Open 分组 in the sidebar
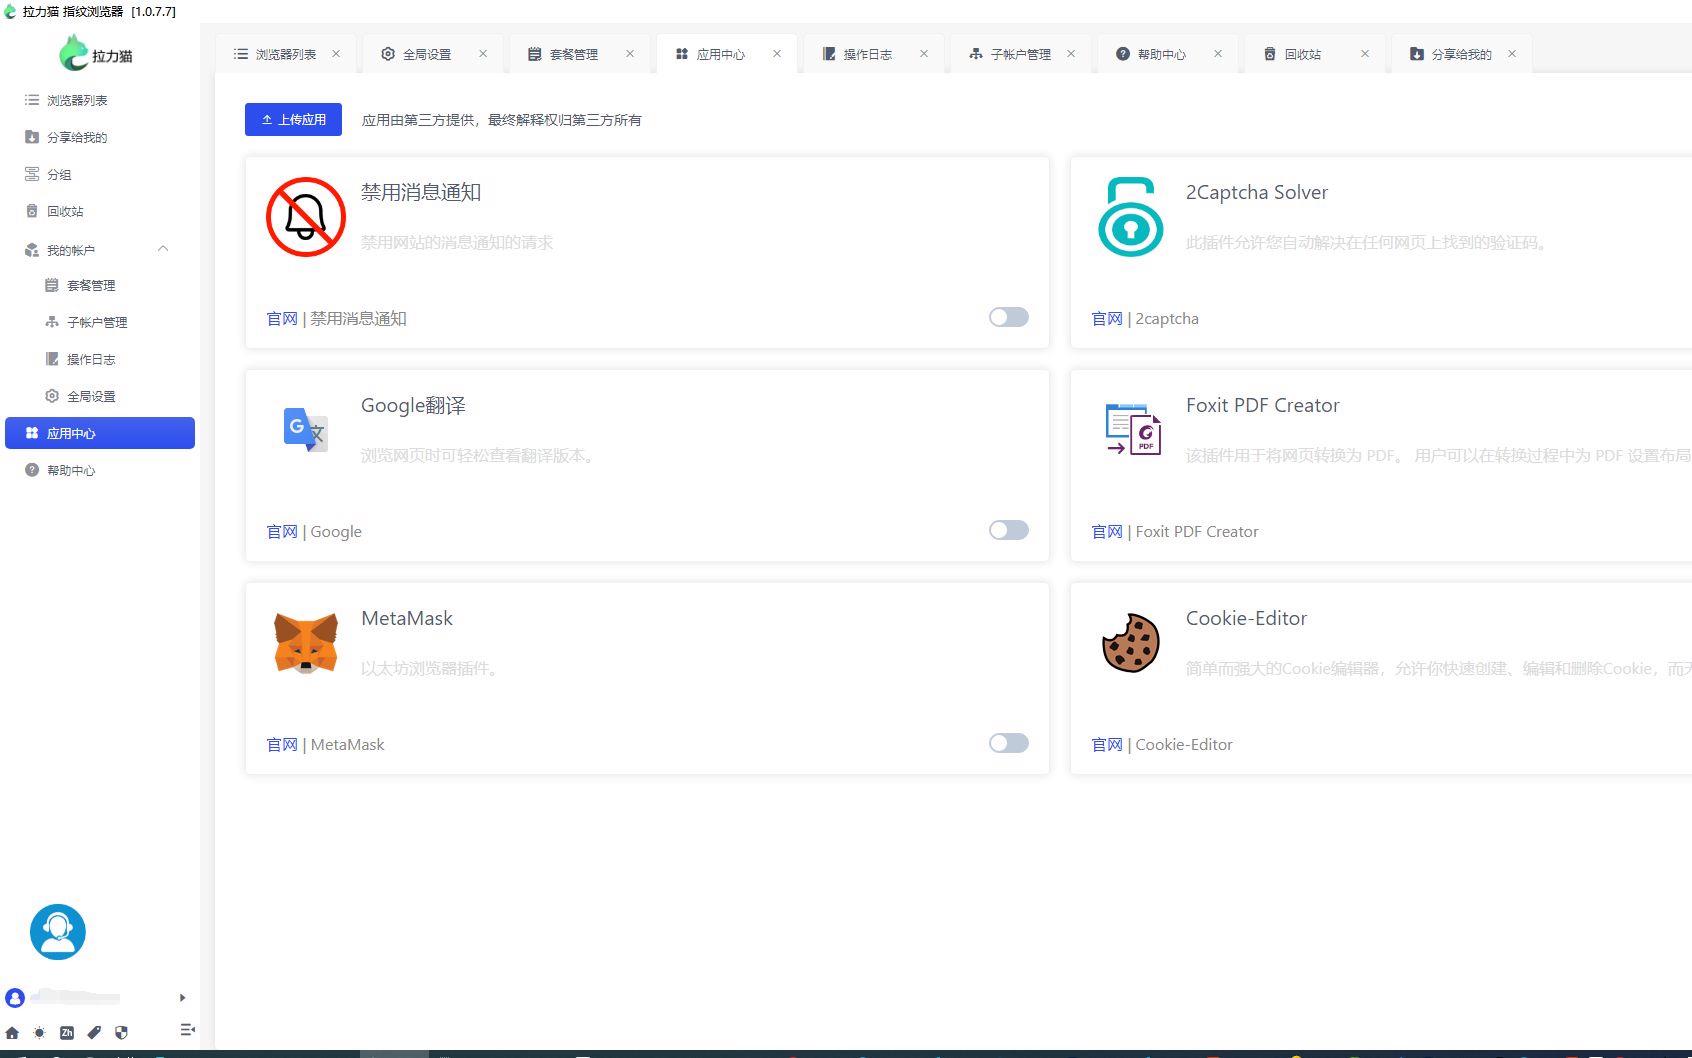1692x1058 pixels. [x=100, y=174]
